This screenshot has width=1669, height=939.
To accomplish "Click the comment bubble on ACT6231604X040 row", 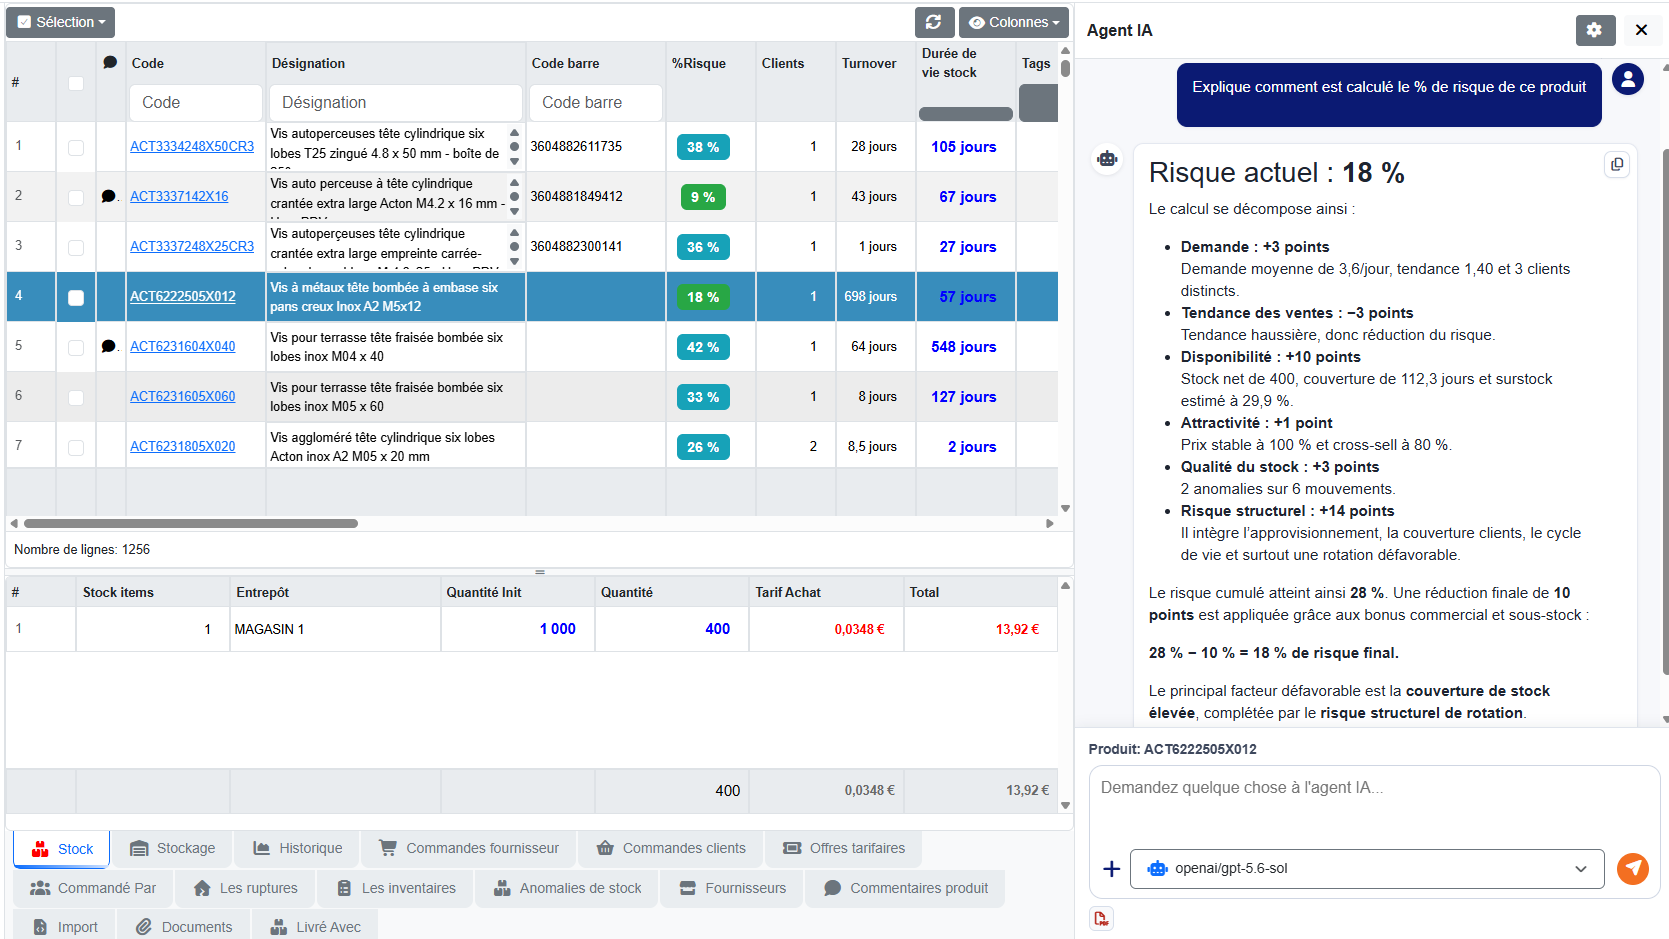I will (109, 346).
